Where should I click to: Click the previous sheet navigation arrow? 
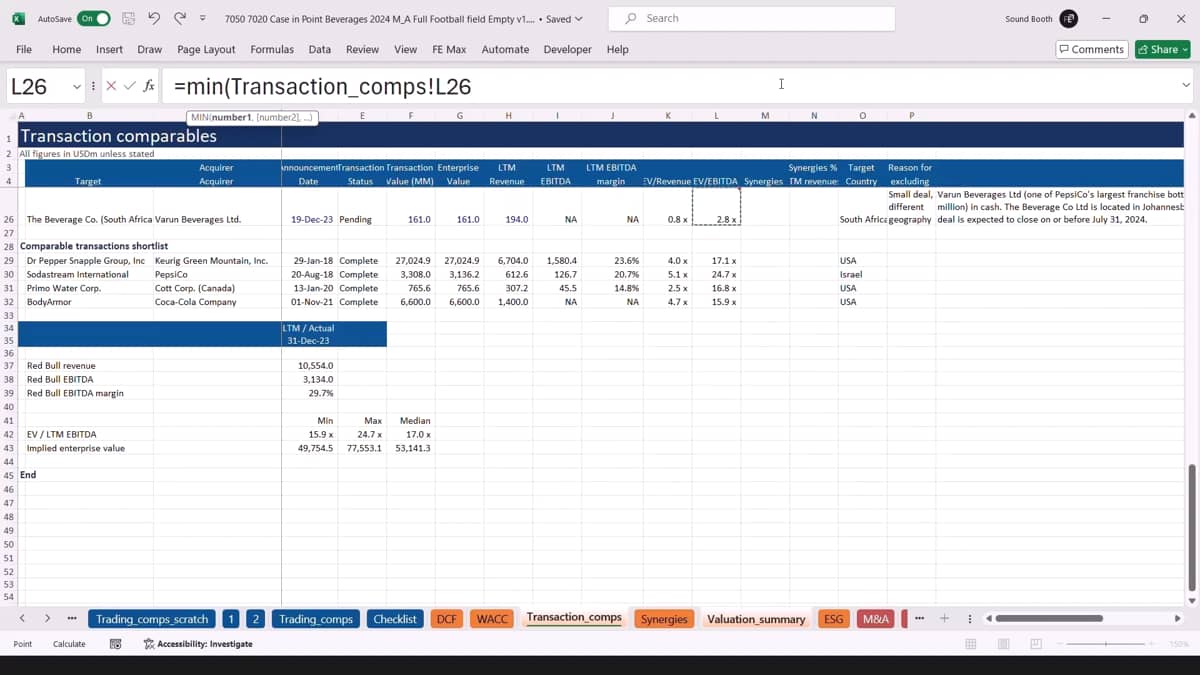pyautogui.click(x=21, y=619)
